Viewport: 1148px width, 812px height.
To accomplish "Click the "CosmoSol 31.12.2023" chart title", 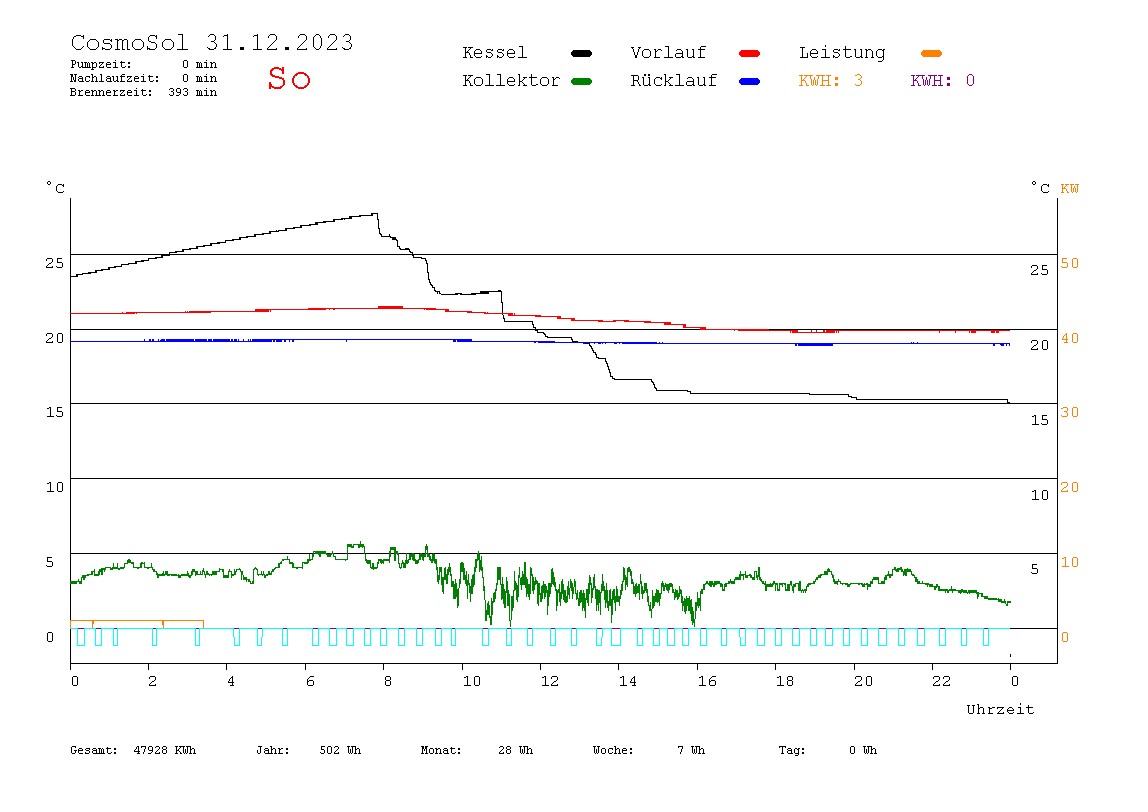I will [212, 42].
